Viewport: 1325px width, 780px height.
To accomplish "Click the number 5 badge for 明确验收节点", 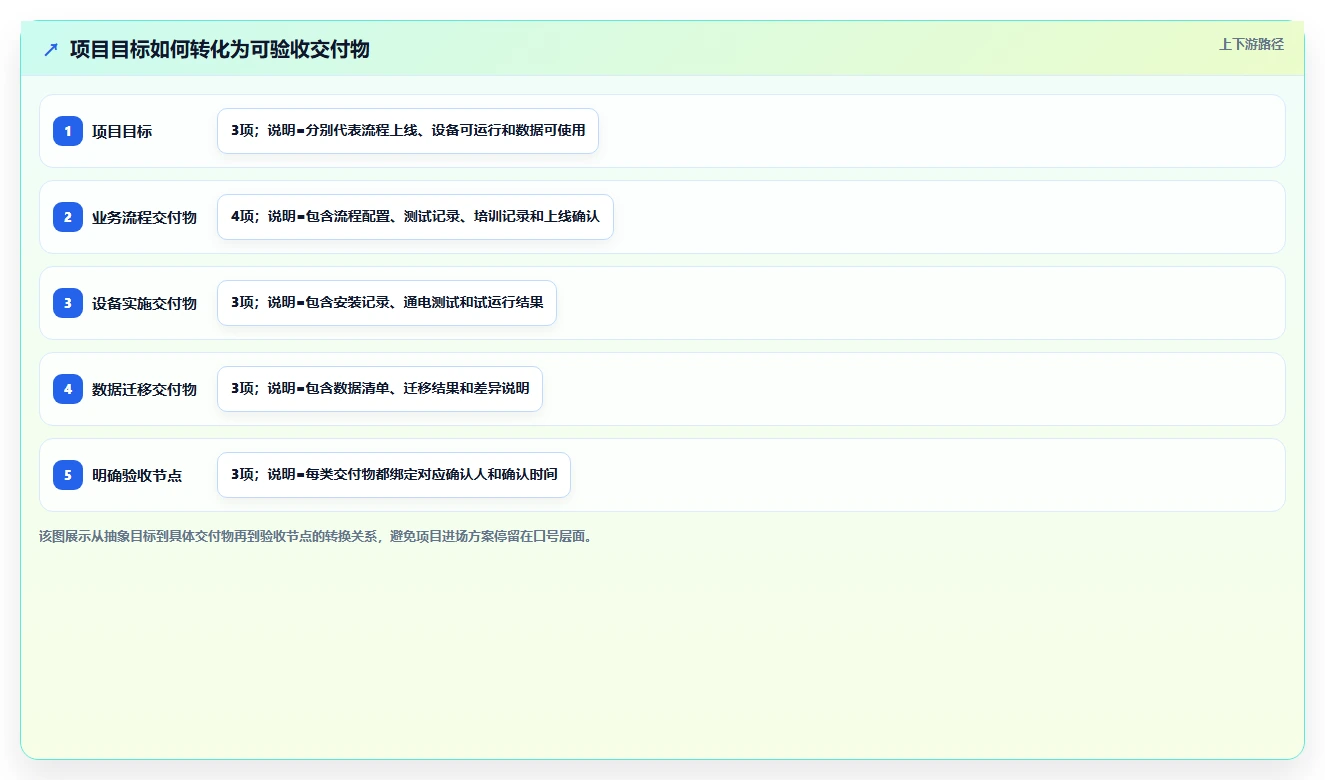I will (68, 475).
